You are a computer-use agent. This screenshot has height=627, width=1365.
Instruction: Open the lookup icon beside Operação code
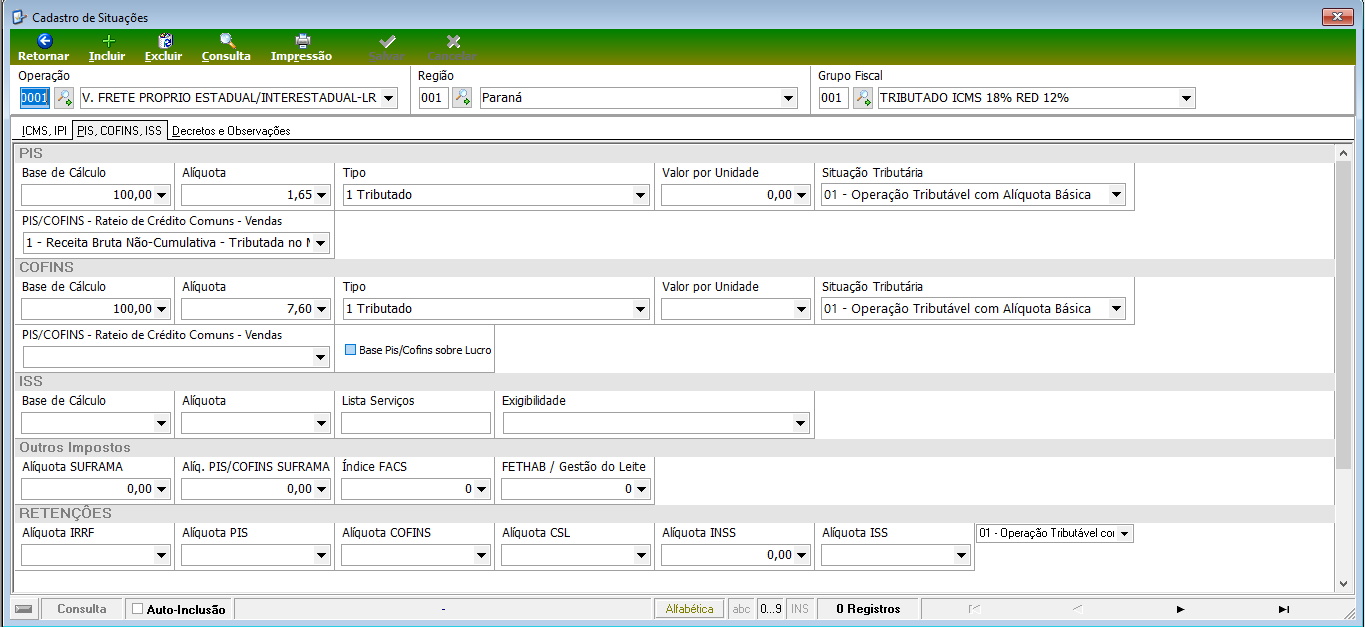[64, 98]
